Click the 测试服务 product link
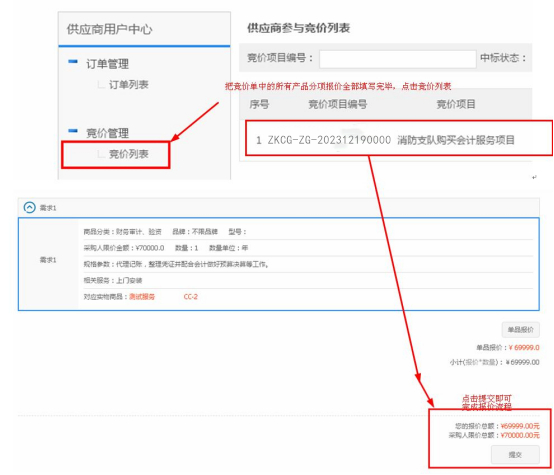The width and height of the screenshot is (554, 475). tap(142, 297)
